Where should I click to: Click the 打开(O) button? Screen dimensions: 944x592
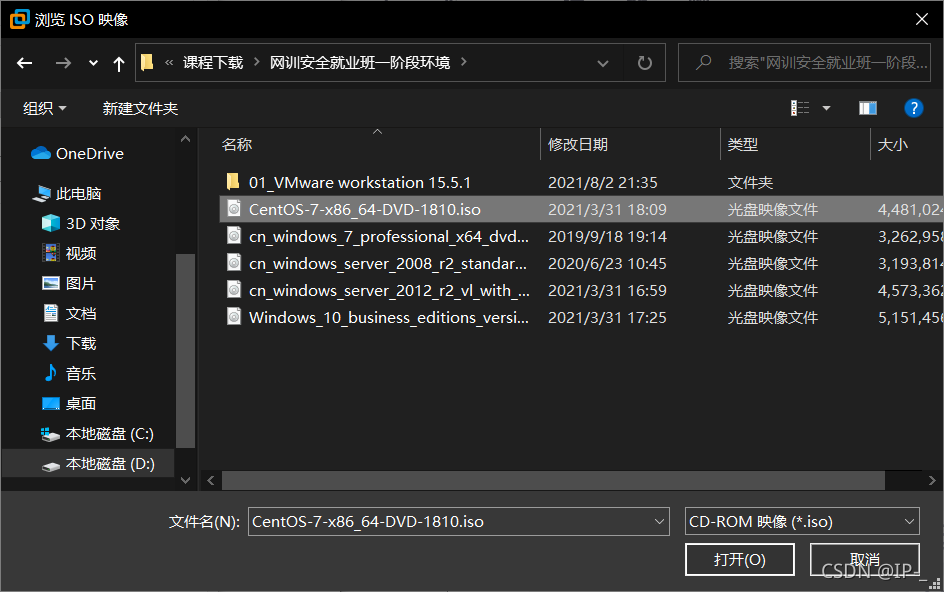pos(740,559)
